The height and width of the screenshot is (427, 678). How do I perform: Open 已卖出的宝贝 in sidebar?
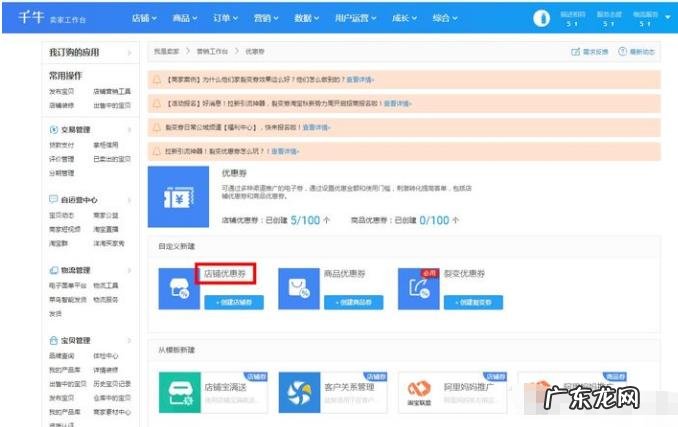[112, 159]
